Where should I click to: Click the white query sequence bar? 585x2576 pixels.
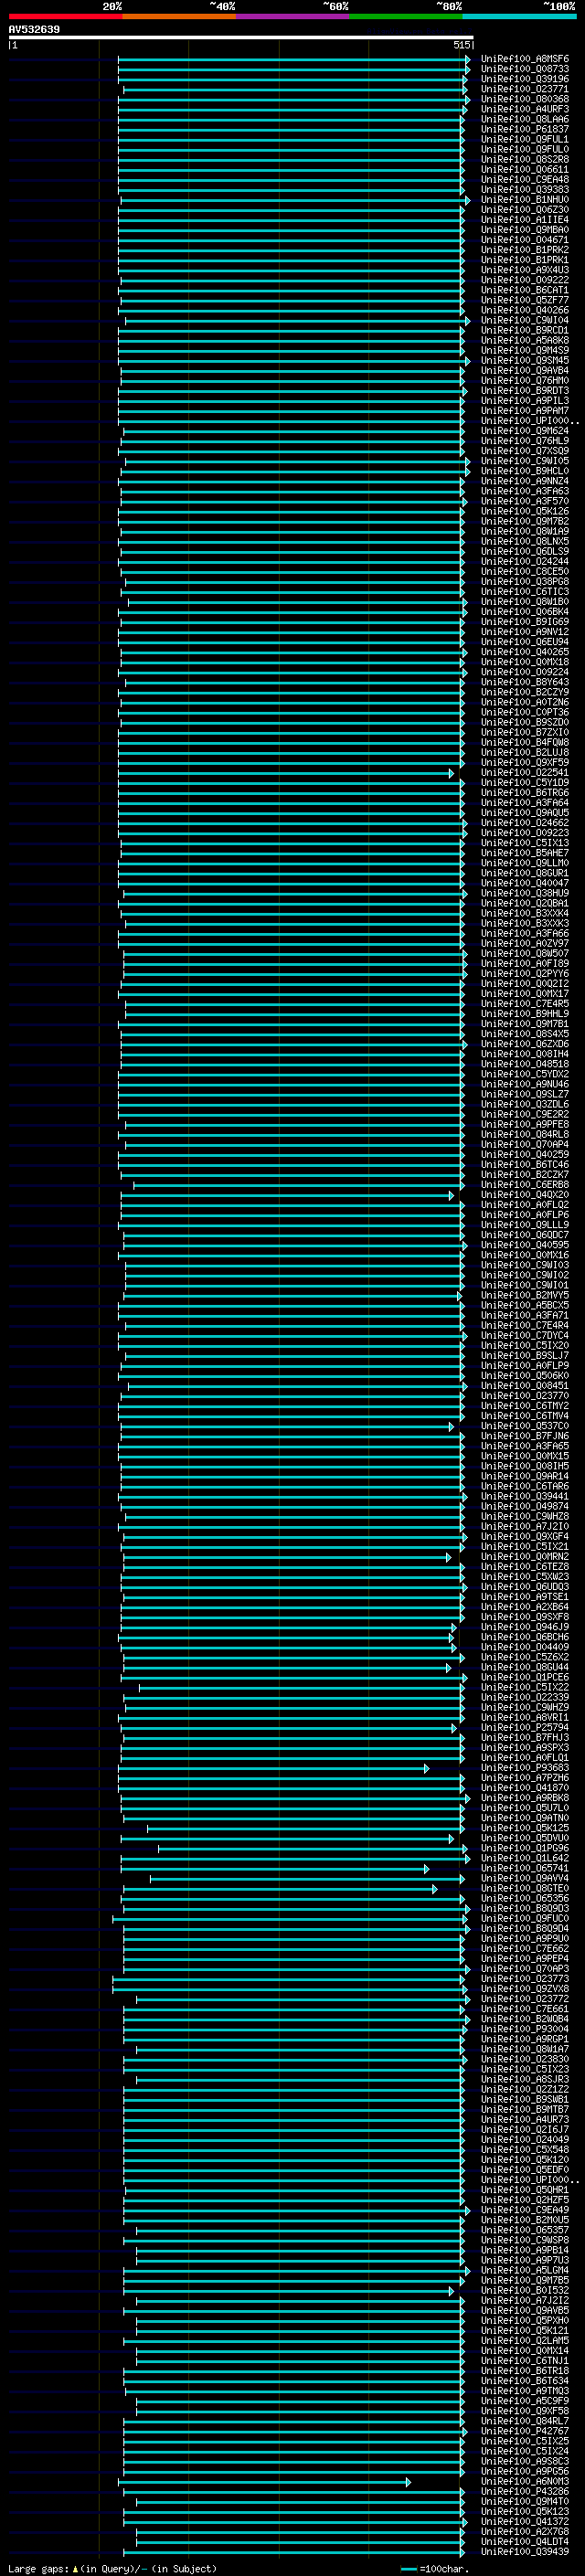[241, 38]
